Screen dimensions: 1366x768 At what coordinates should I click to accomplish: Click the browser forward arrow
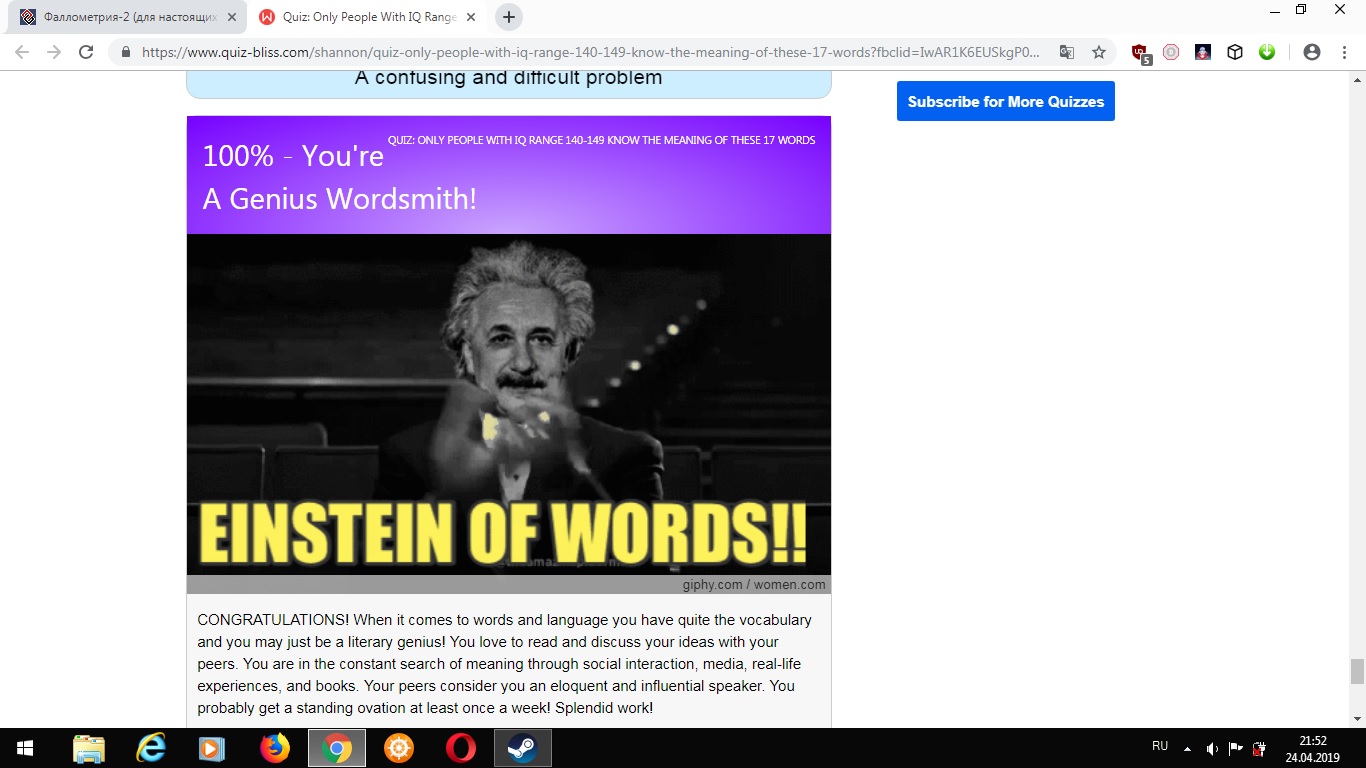pos(54,52)
